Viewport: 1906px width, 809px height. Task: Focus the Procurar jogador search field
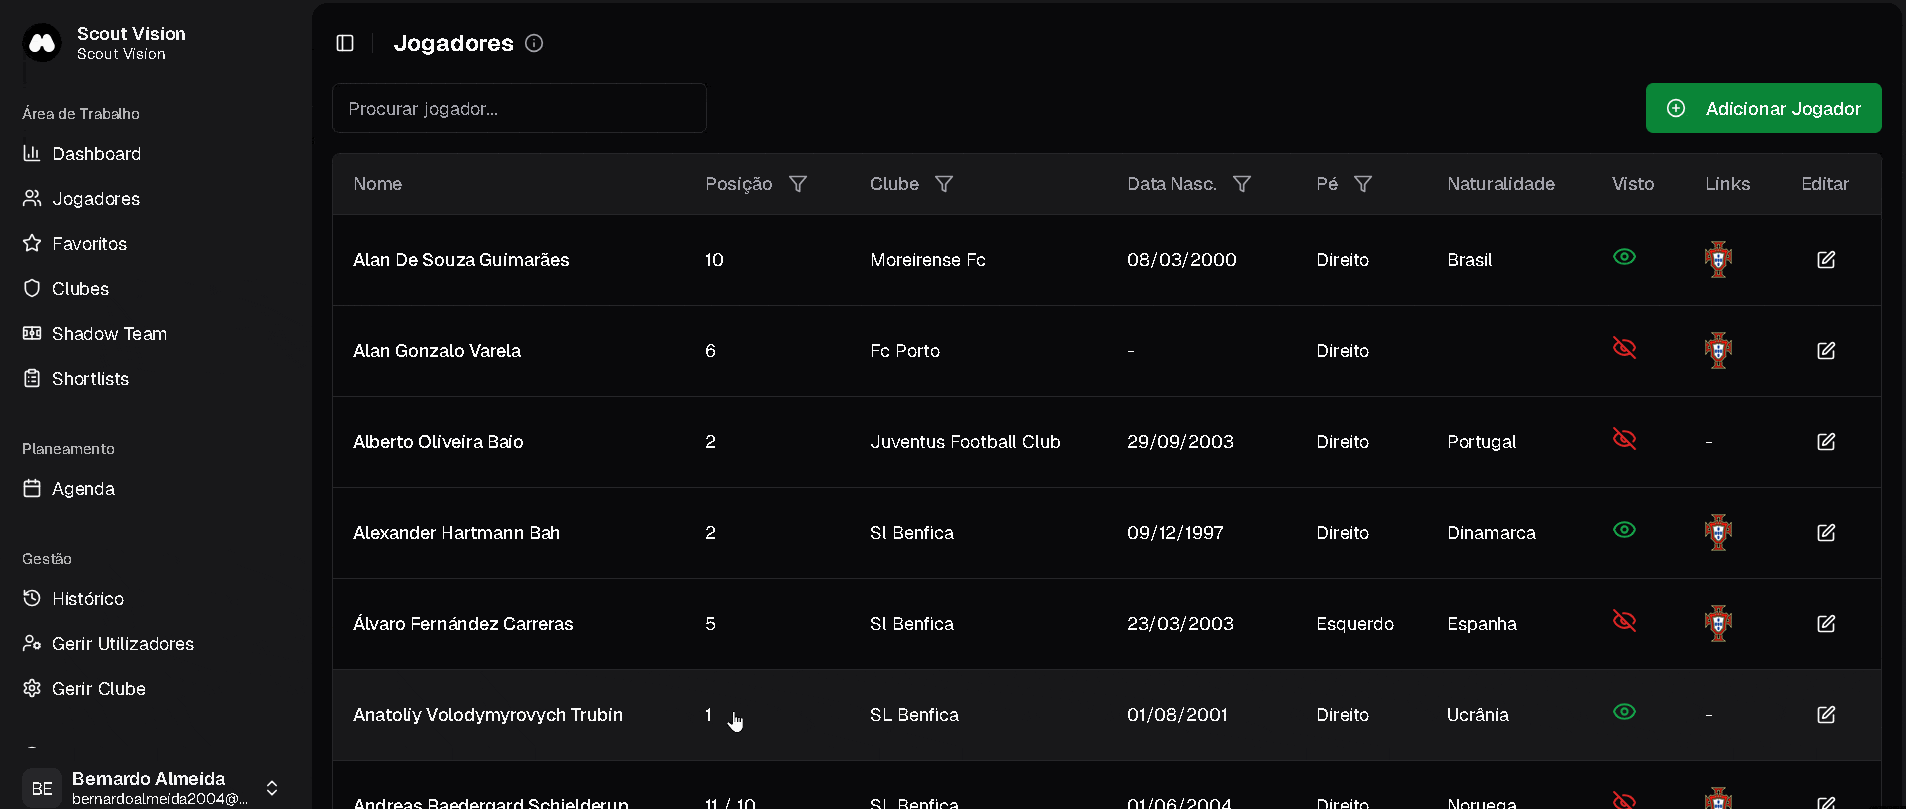pos(519,108)
